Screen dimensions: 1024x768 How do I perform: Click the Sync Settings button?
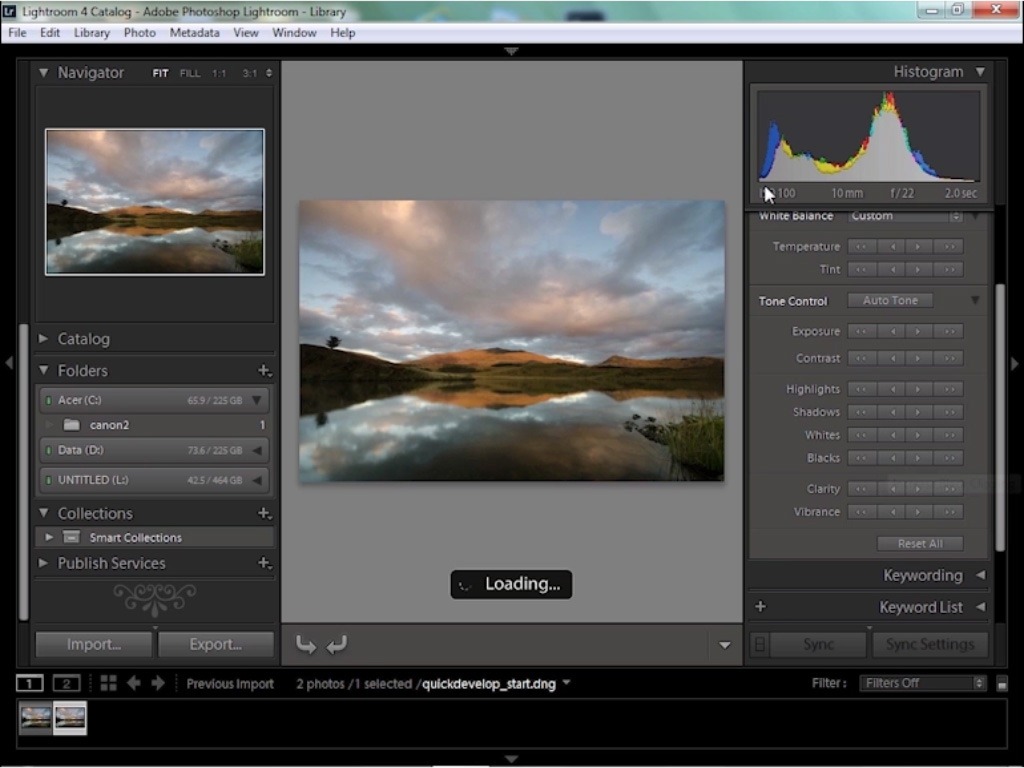930,645
